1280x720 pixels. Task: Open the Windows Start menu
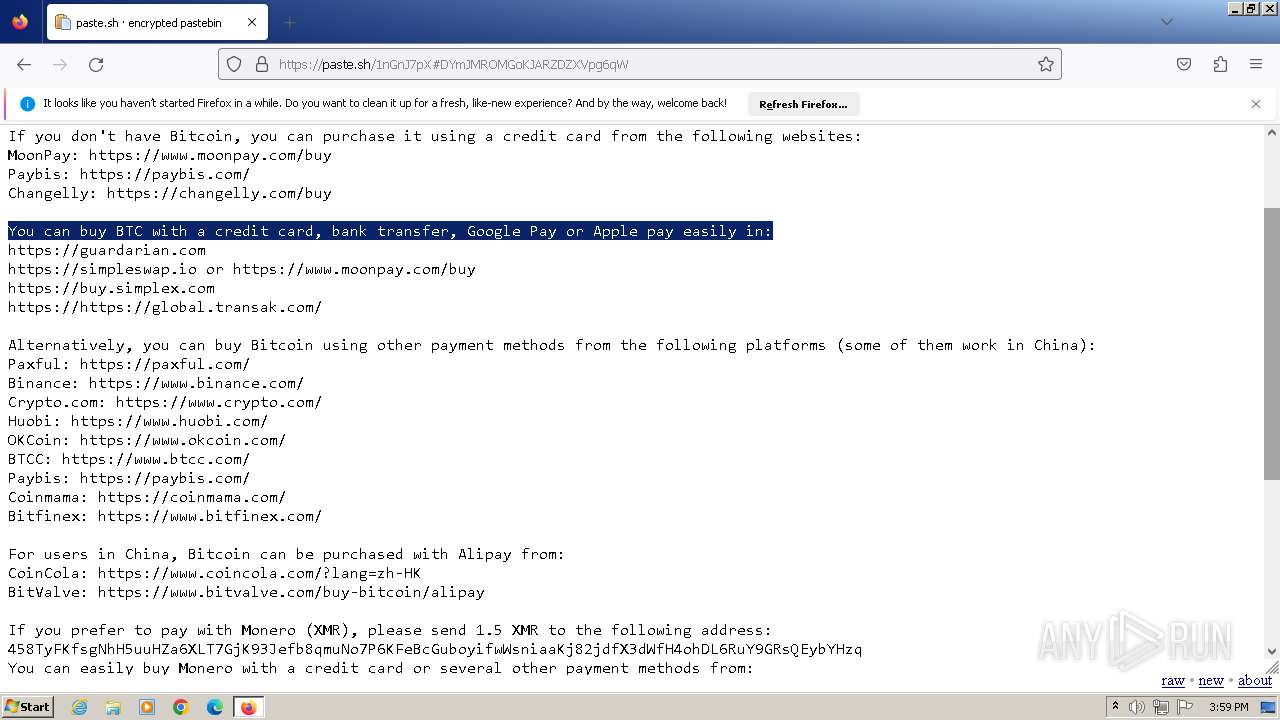pos(28,707)
